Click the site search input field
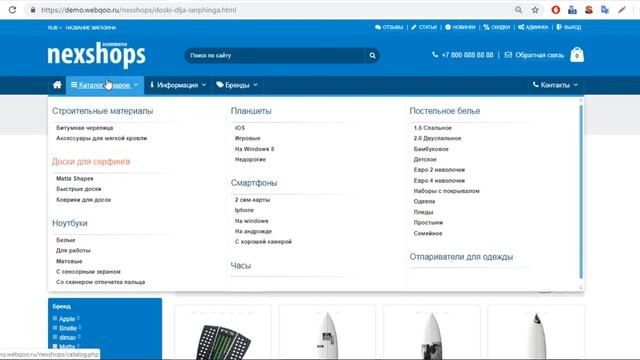Image resolution: width=640 pixels, height=360 pixels. tap(275, 56)
